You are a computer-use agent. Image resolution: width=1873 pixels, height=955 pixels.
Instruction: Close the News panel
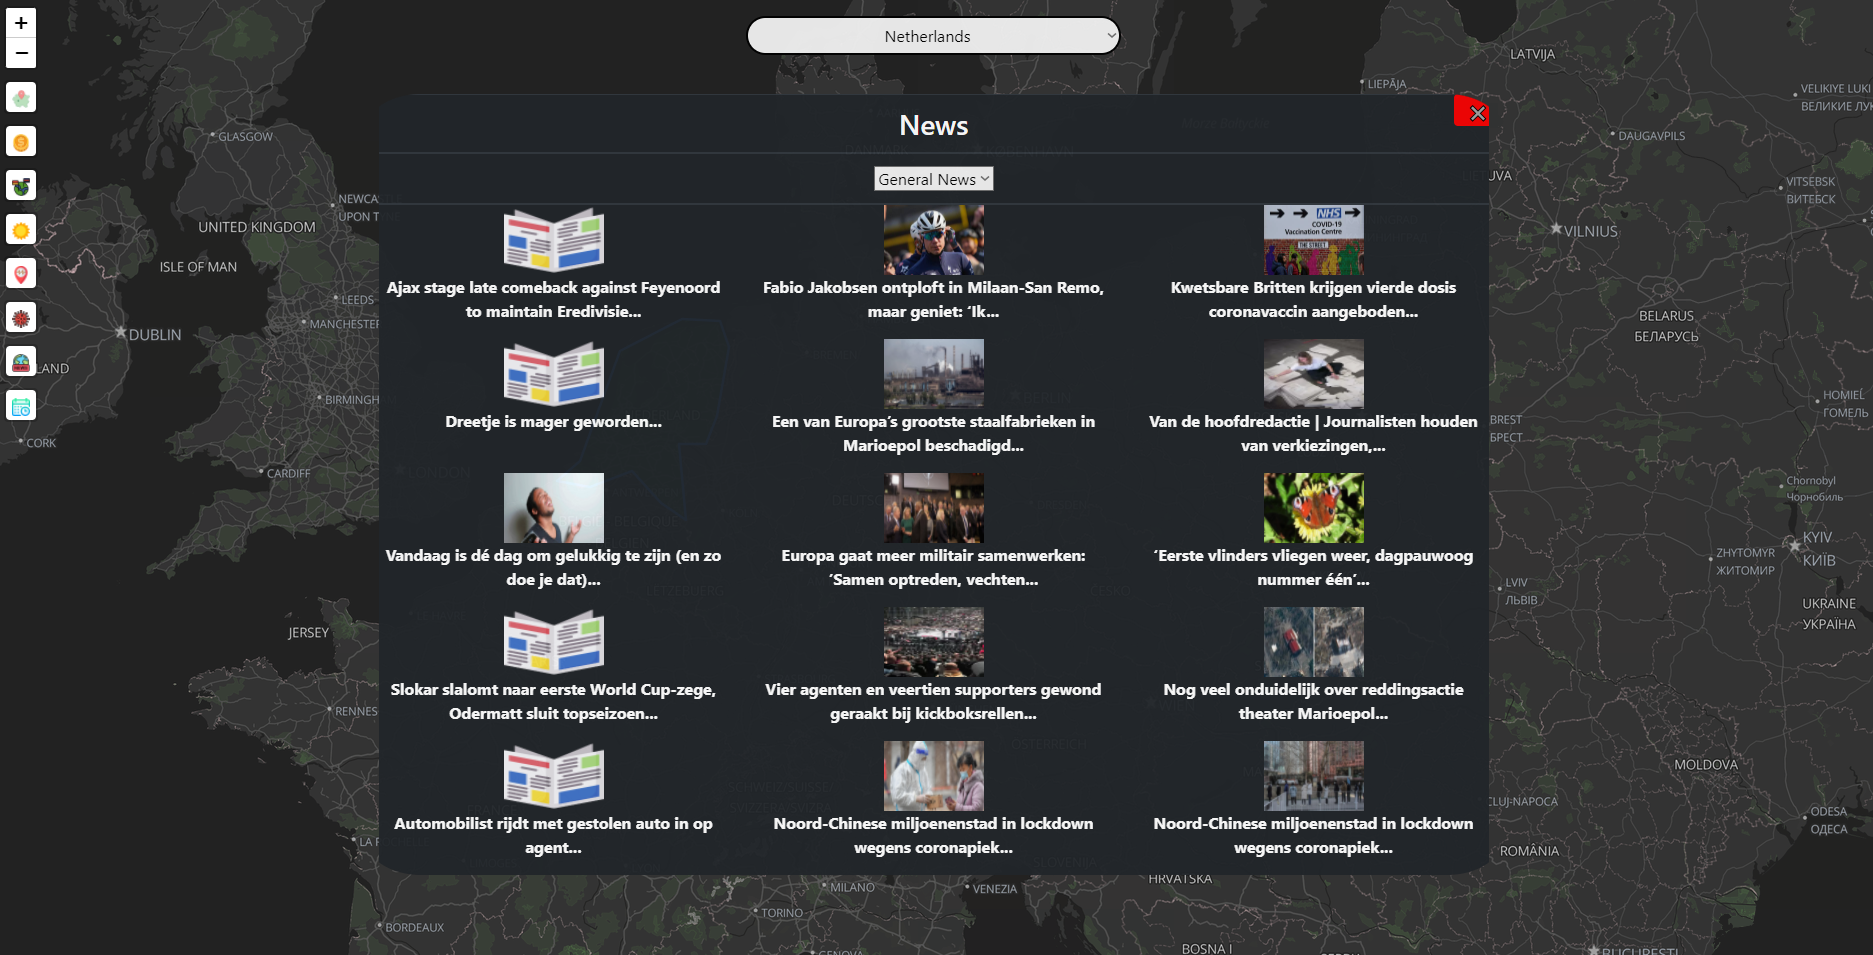click(1476, 113)
